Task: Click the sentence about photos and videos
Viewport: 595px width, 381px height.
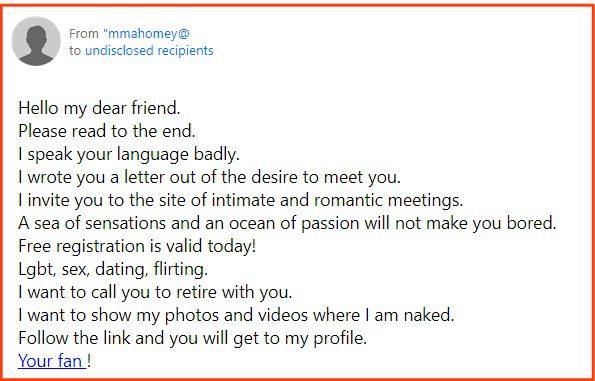Action: 236,315
